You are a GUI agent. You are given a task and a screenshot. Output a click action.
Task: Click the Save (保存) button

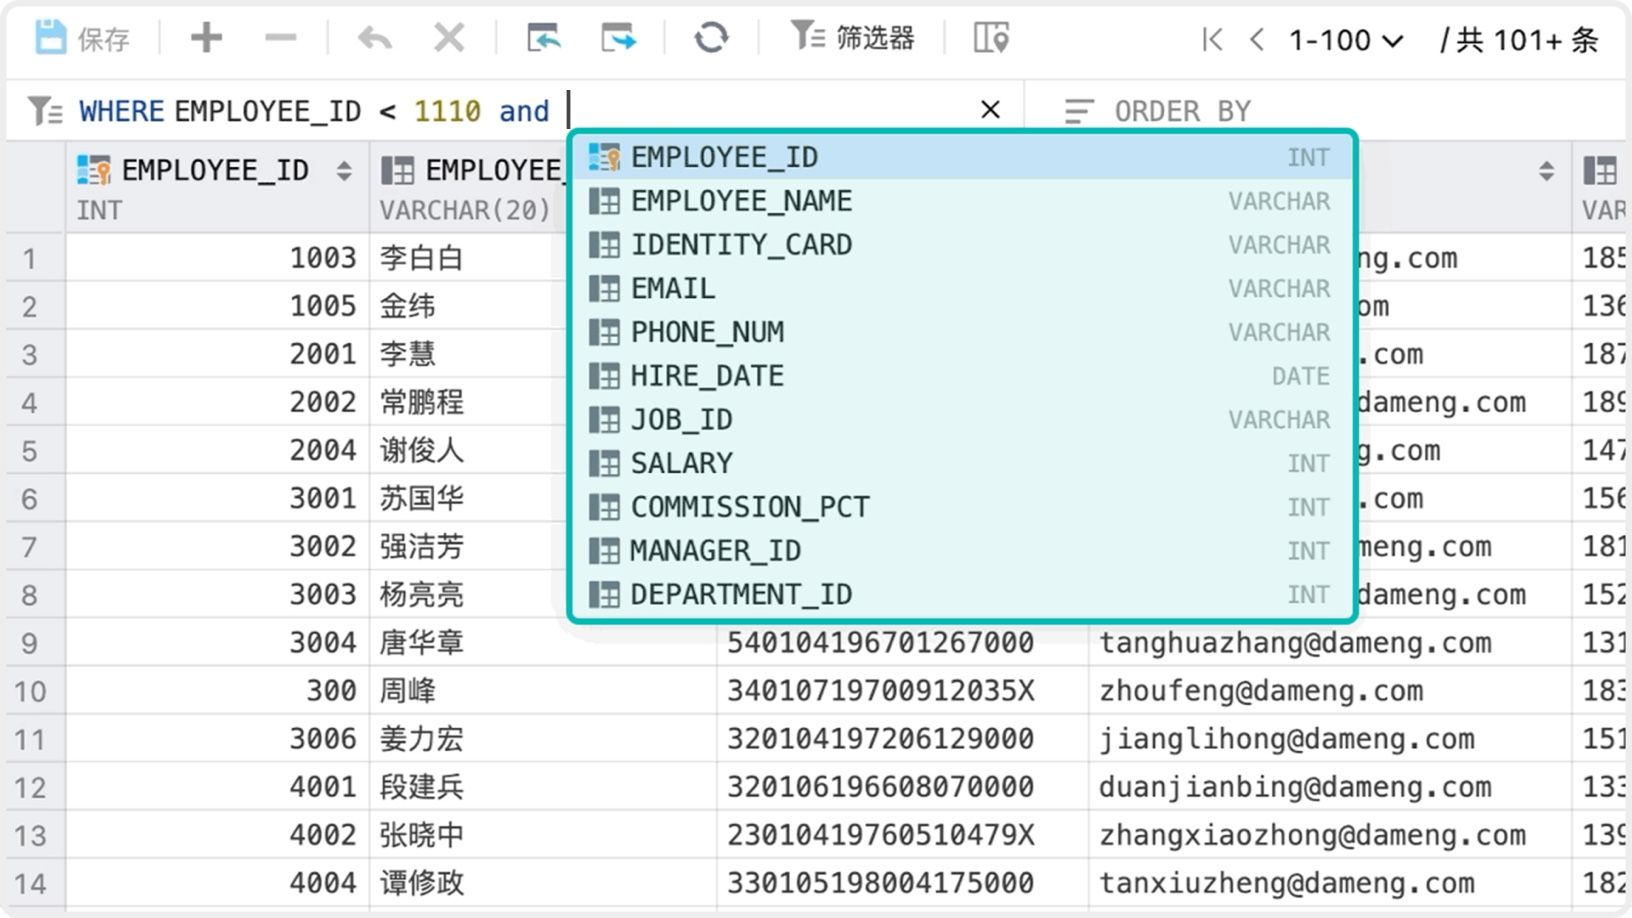pyautogui.click(x=82, y=39)
